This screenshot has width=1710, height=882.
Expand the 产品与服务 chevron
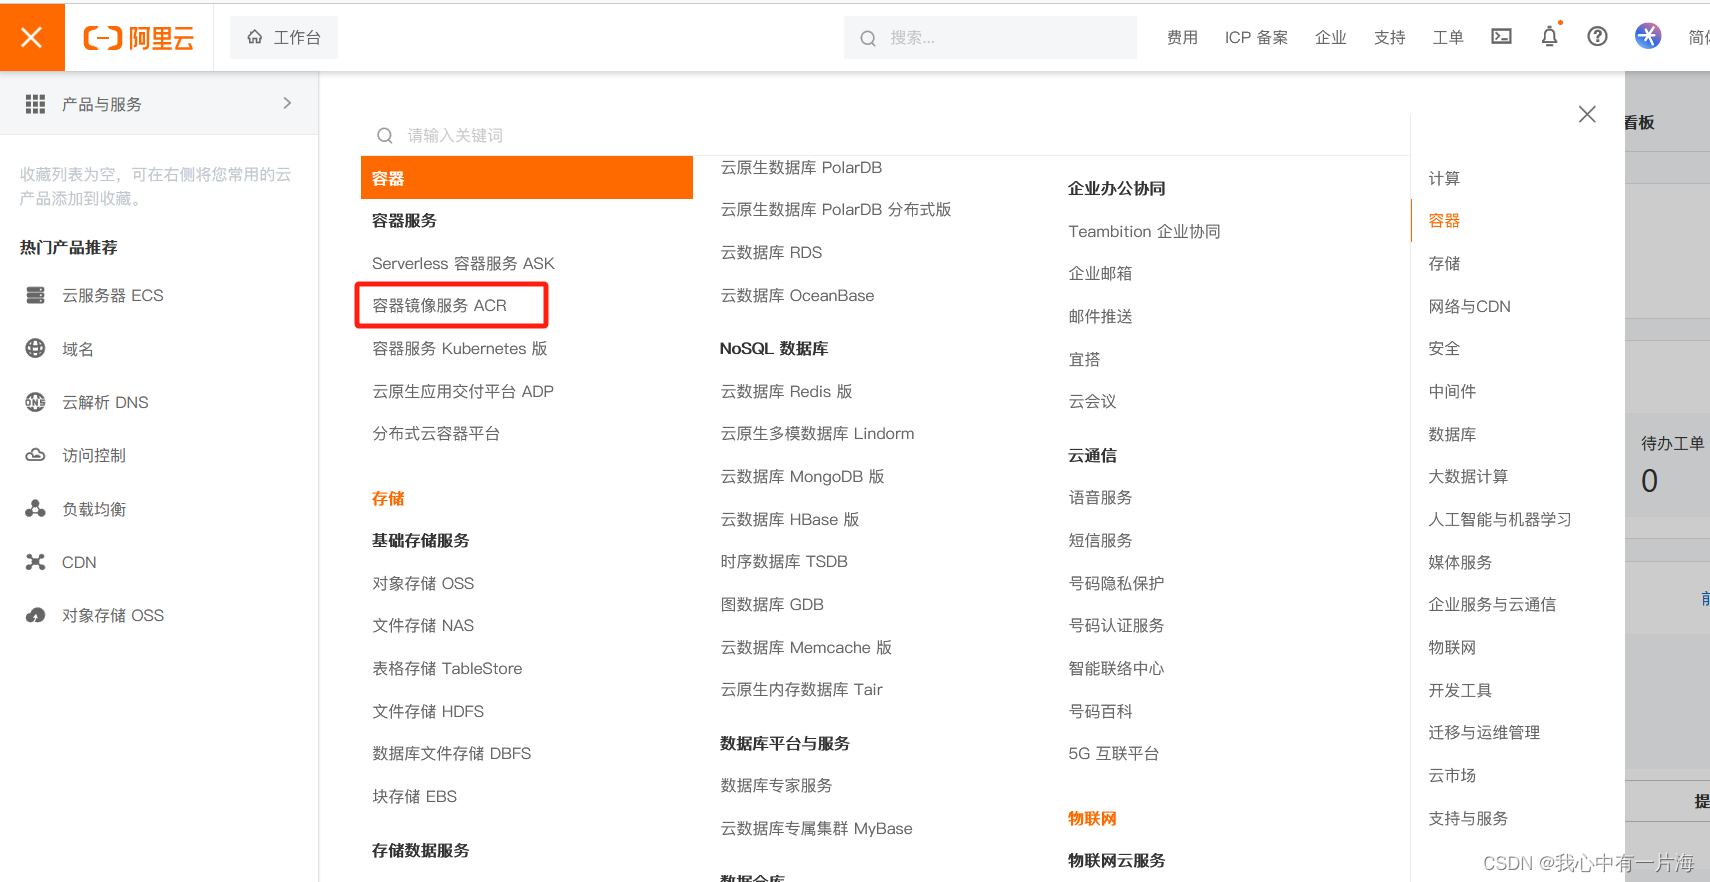click(x=287, y=103)
